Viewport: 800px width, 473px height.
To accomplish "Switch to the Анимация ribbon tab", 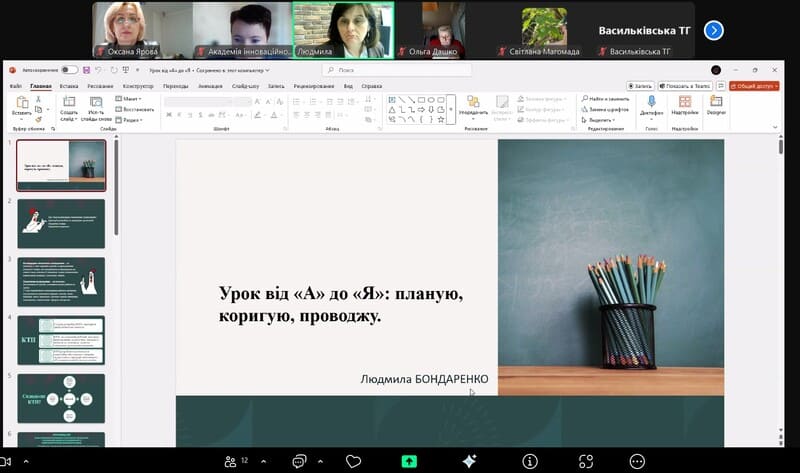I will (x=210, y=86).
